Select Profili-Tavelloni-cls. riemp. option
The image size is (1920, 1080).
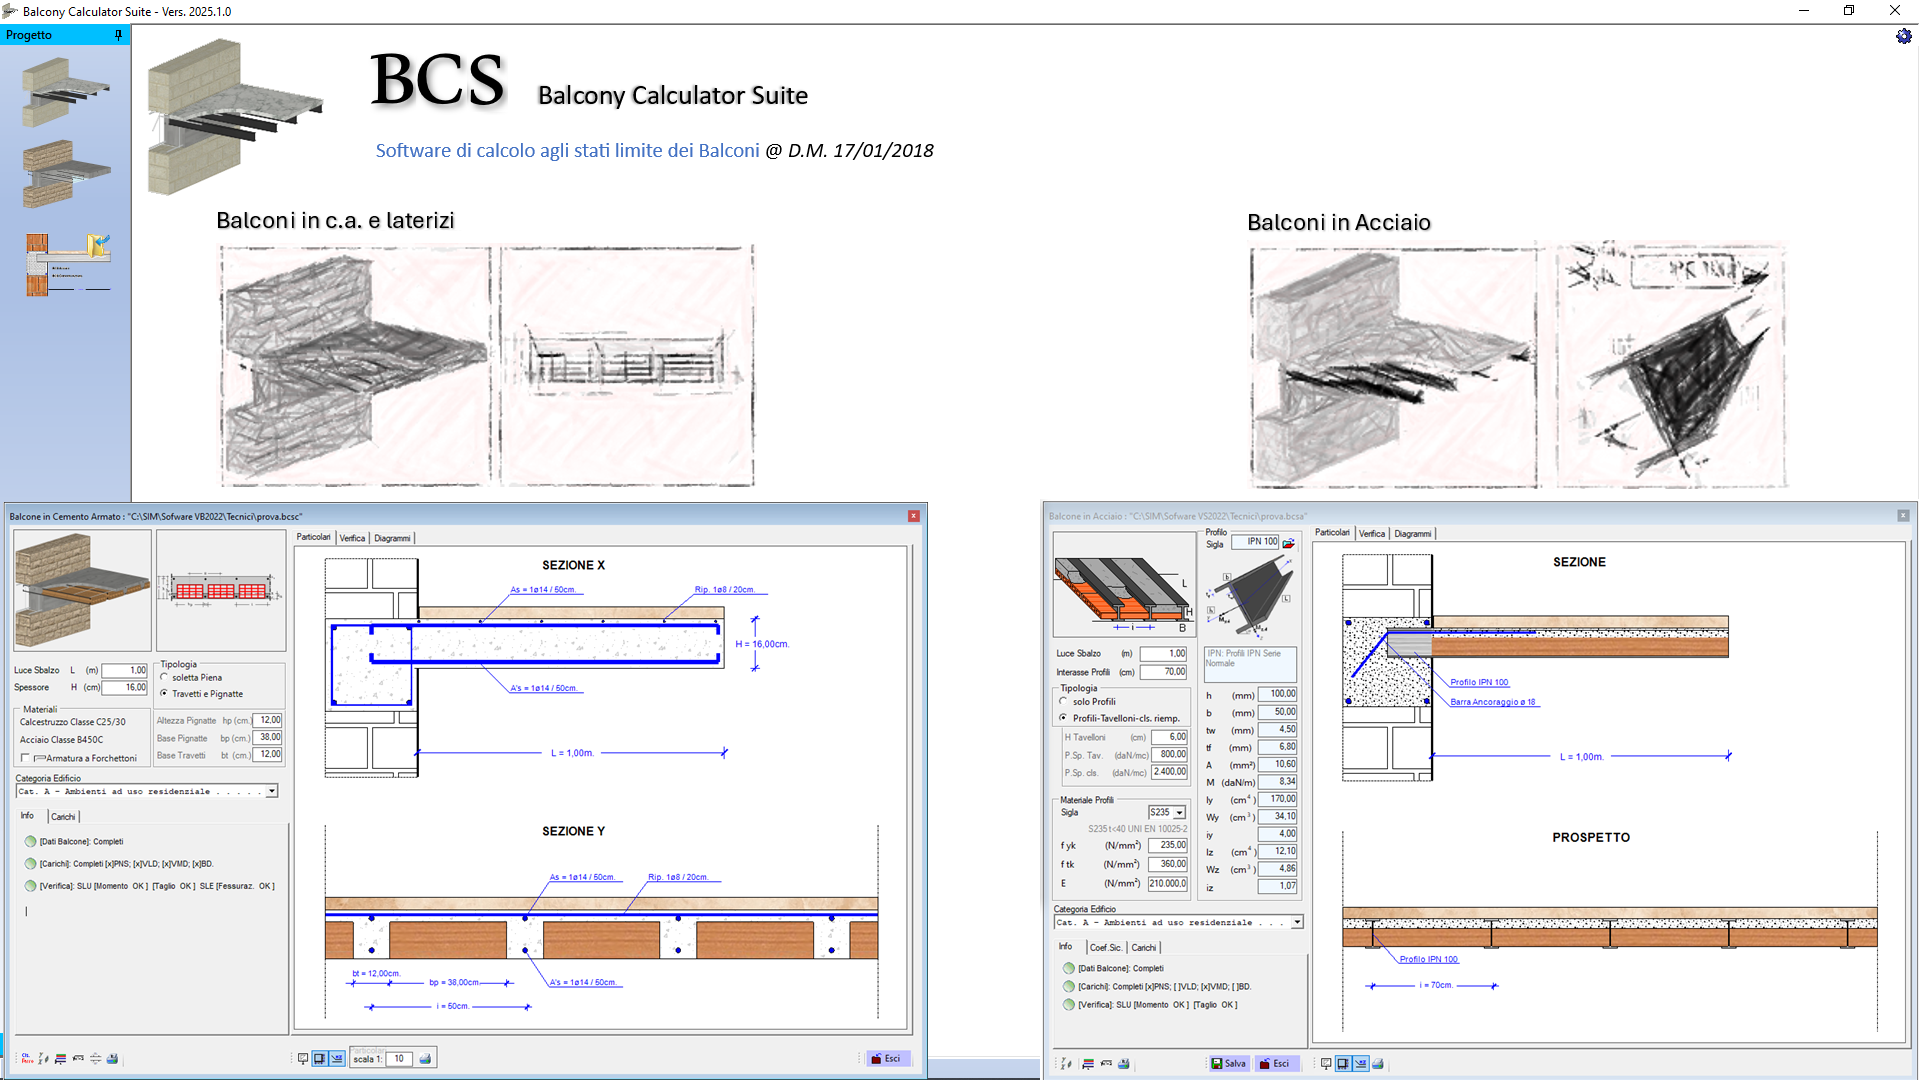[x=1119, y=718]
